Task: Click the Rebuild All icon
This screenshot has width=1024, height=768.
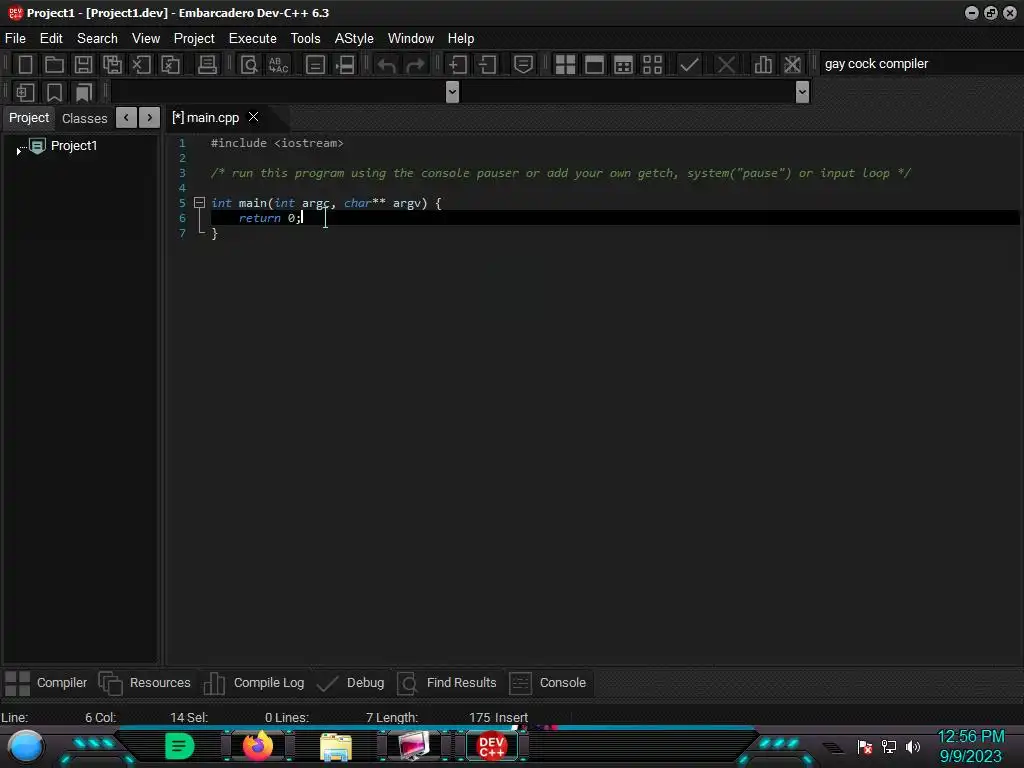Action: click(652, 65)
